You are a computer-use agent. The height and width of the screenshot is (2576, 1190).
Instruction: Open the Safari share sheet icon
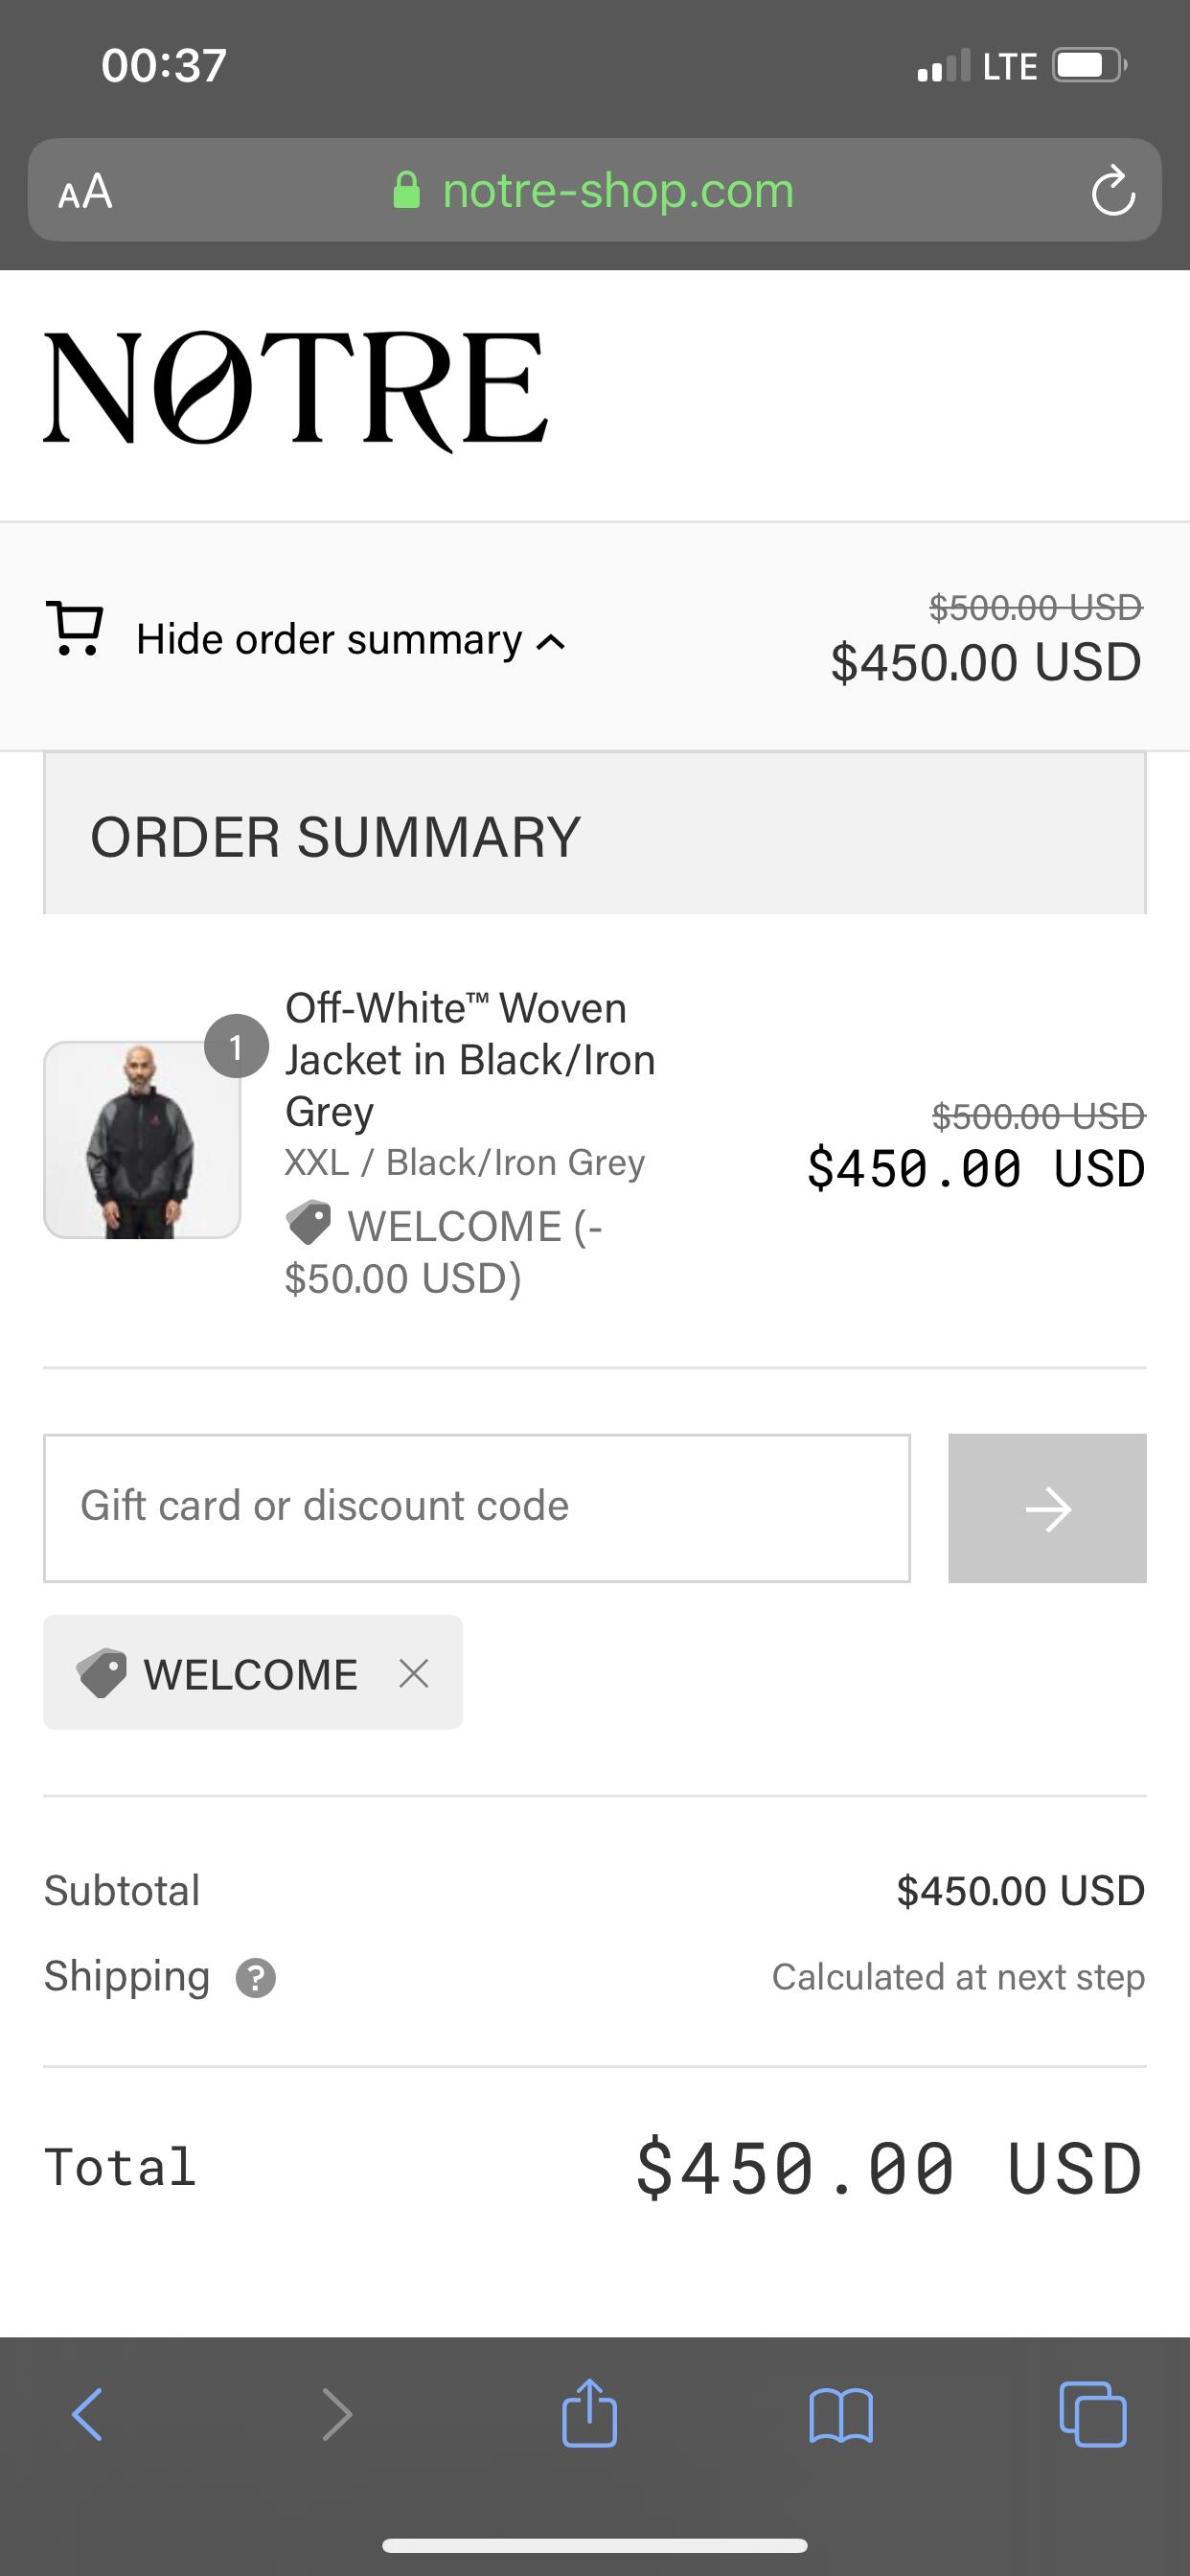tap(589, 2414)
